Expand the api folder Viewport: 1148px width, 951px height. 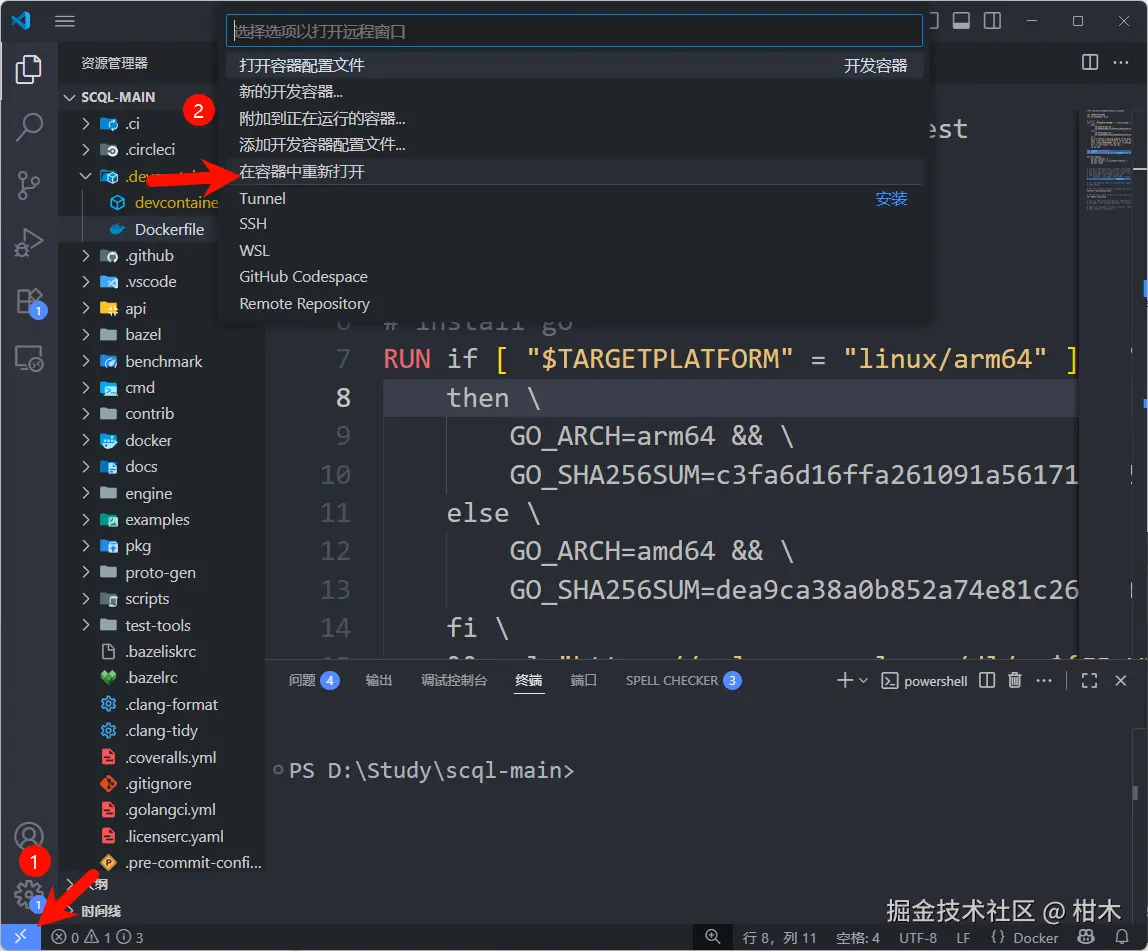click(x=86, y=308)
